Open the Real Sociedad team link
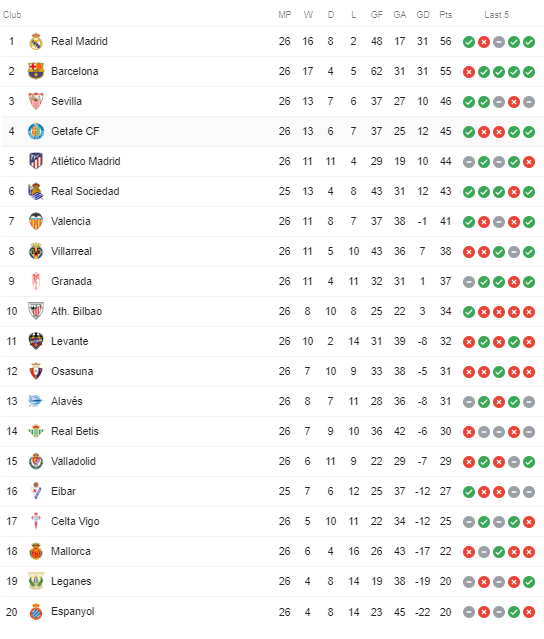This screenshot has height=639, width=544. 85,192
